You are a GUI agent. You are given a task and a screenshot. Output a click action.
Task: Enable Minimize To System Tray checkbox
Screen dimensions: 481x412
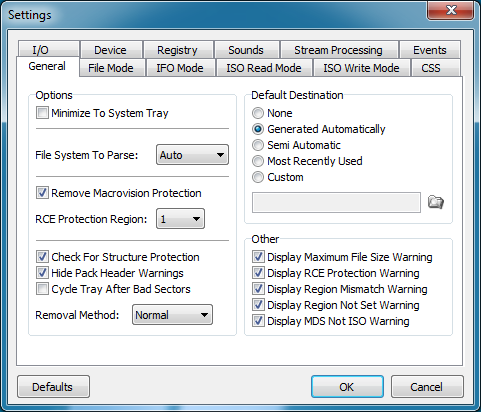coord(42,113)
